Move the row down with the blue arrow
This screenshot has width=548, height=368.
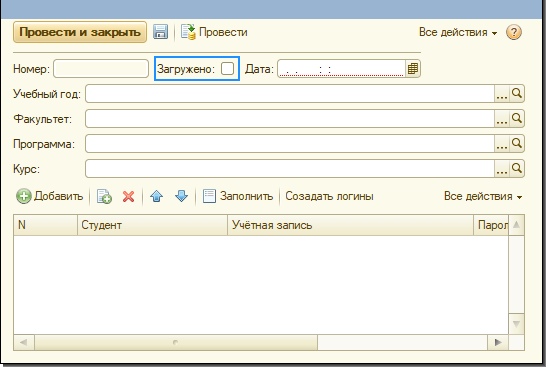point(181,196)
